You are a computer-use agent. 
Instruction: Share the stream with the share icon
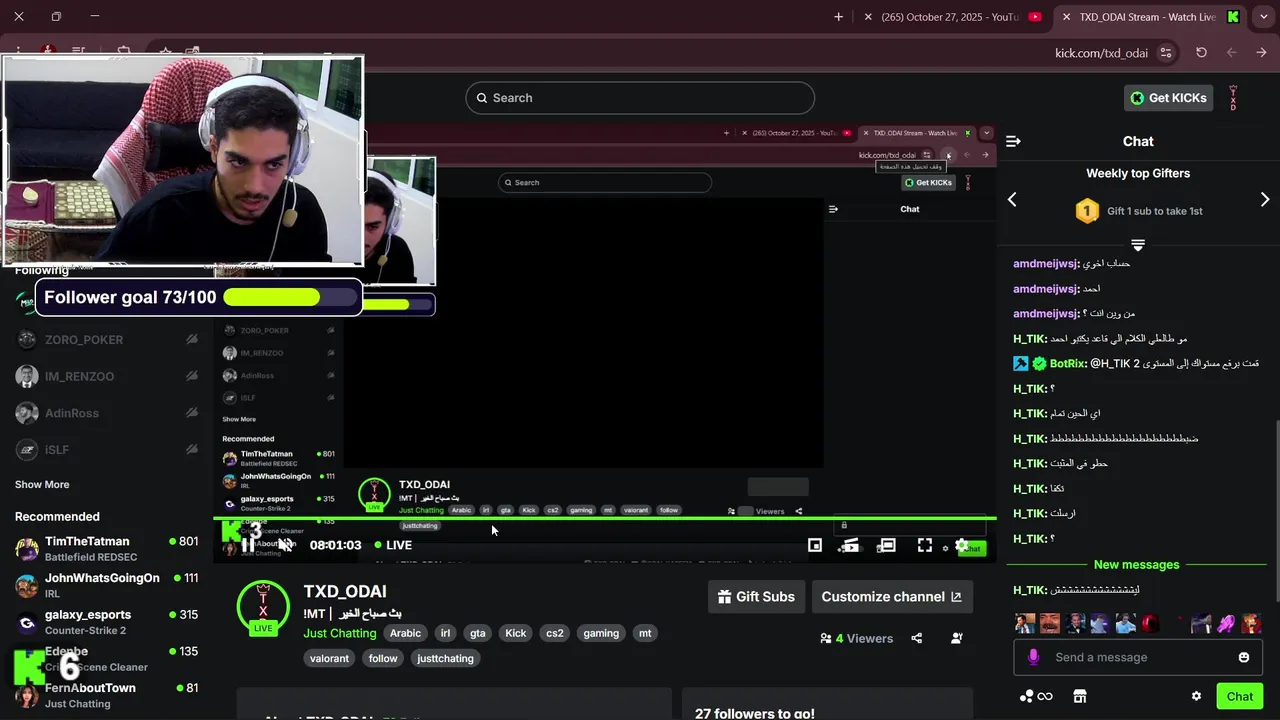click(x=916, y=638)
